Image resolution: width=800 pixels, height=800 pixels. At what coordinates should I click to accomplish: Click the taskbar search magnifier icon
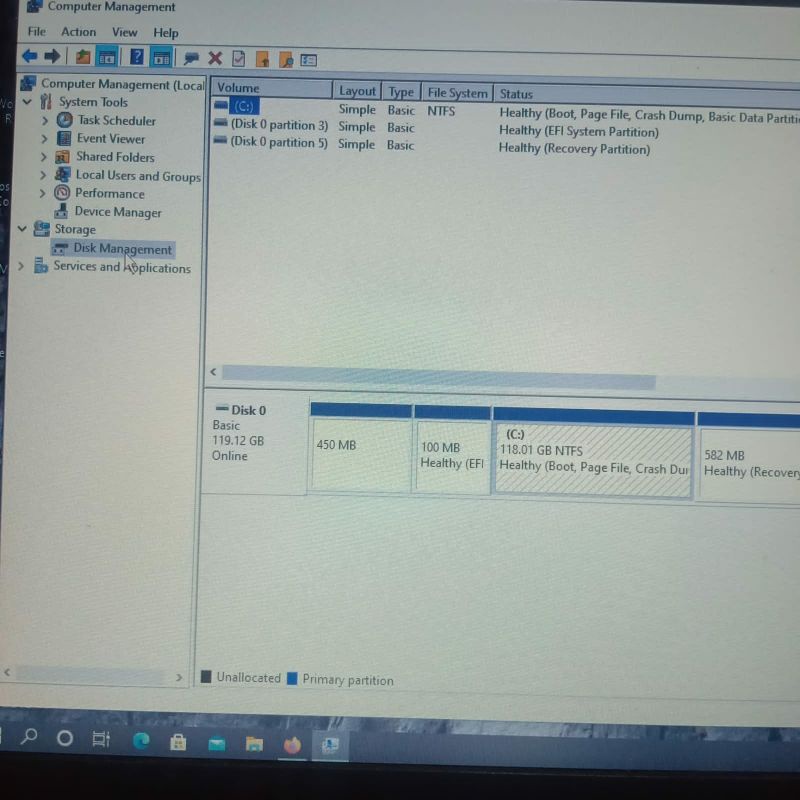pos(29,738)
